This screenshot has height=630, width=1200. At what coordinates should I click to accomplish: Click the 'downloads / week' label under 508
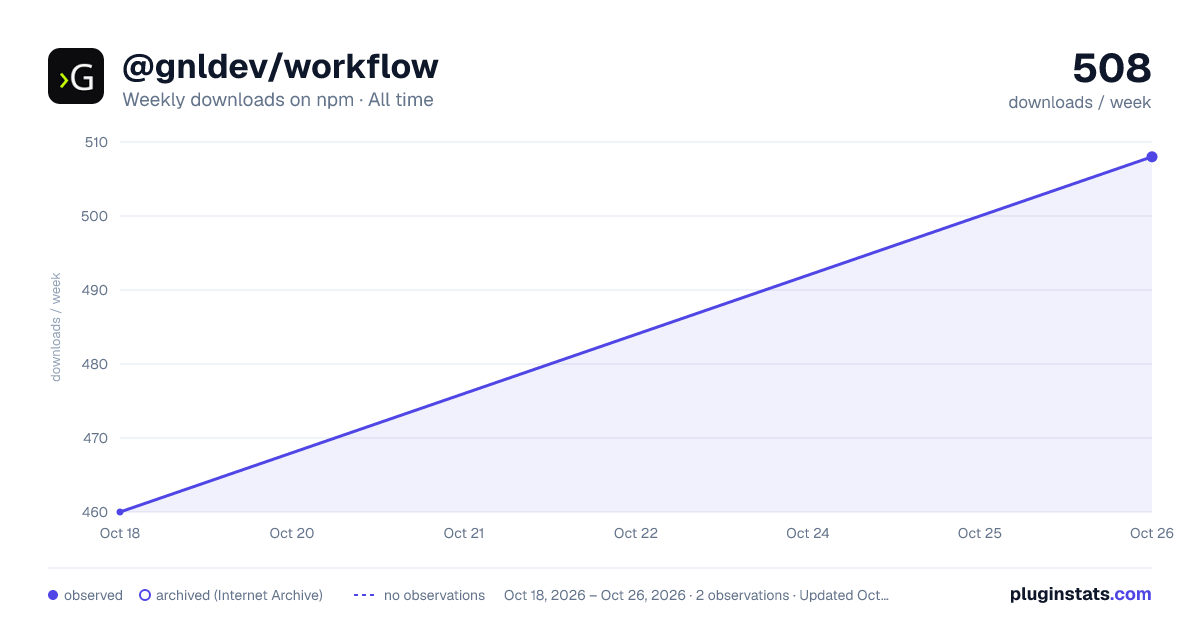(1080, 102)
